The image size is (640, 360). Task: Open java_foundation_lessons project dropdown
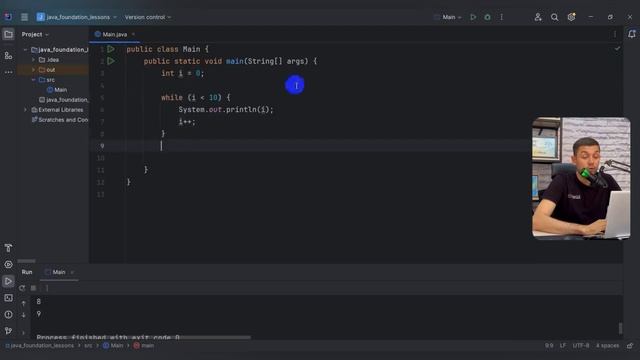pyautogui.click(x=77, y=17)
